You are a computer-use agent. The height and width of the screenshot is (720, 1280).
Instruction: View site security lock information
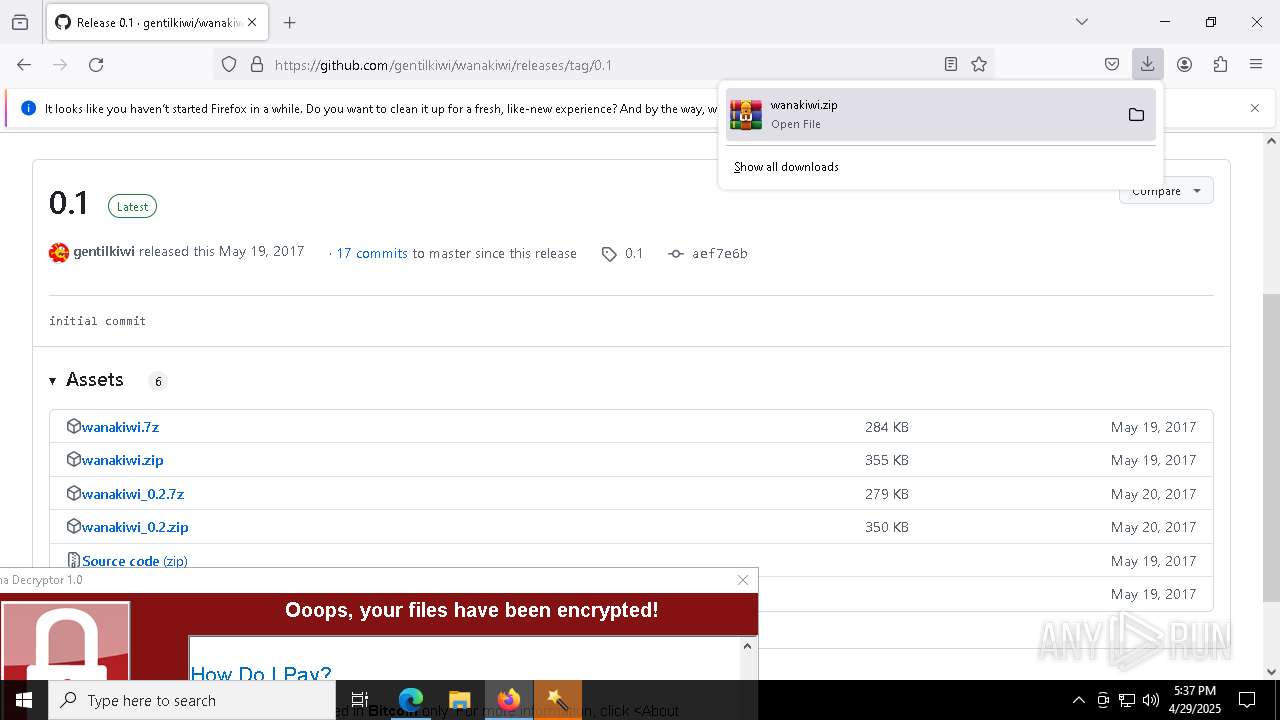[x=257, y=64]
